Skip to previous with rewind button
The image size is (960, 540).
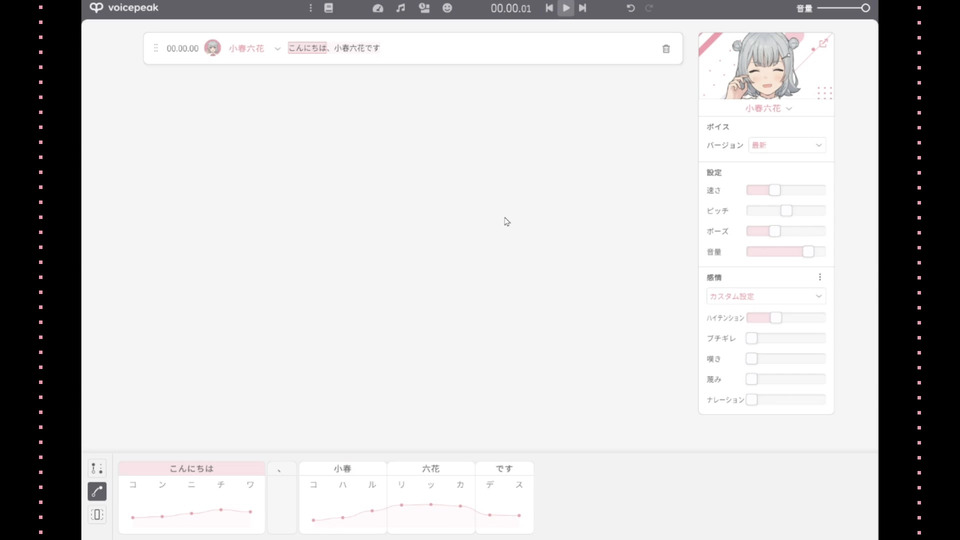click(x=549, y=8)
